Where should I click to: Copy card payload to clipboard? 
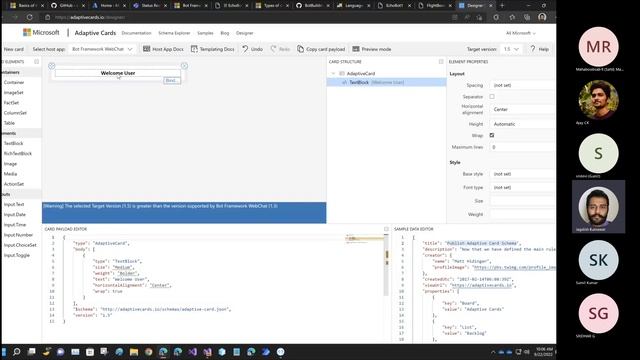(x=321, y=49)
